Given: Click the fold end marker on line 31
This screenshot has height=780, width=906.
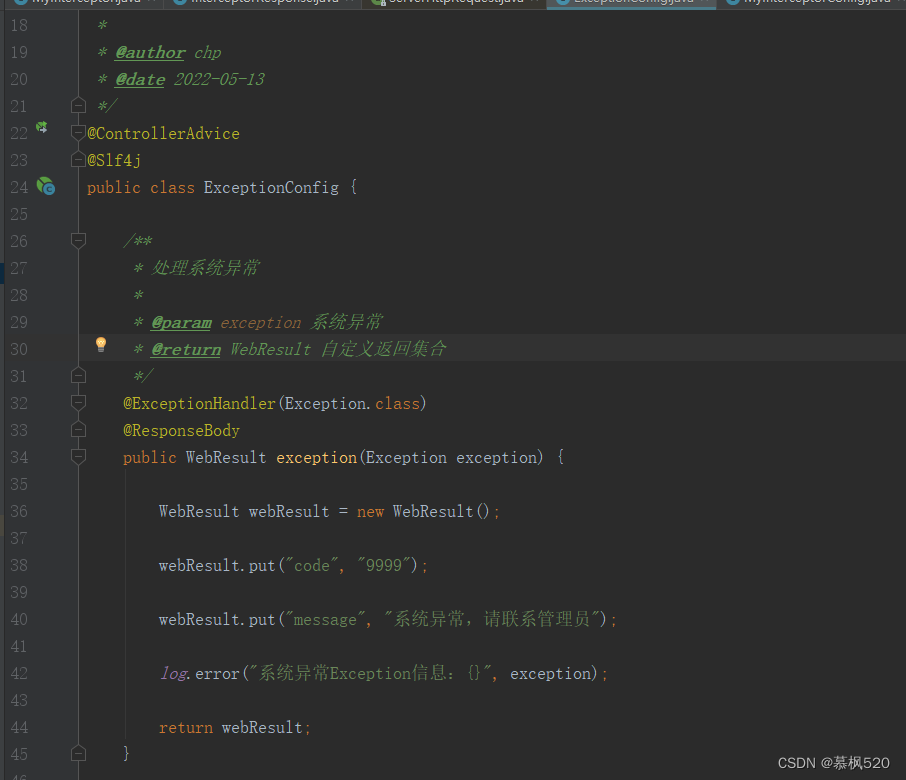Looking at the screenshot, I should (78, 376).
